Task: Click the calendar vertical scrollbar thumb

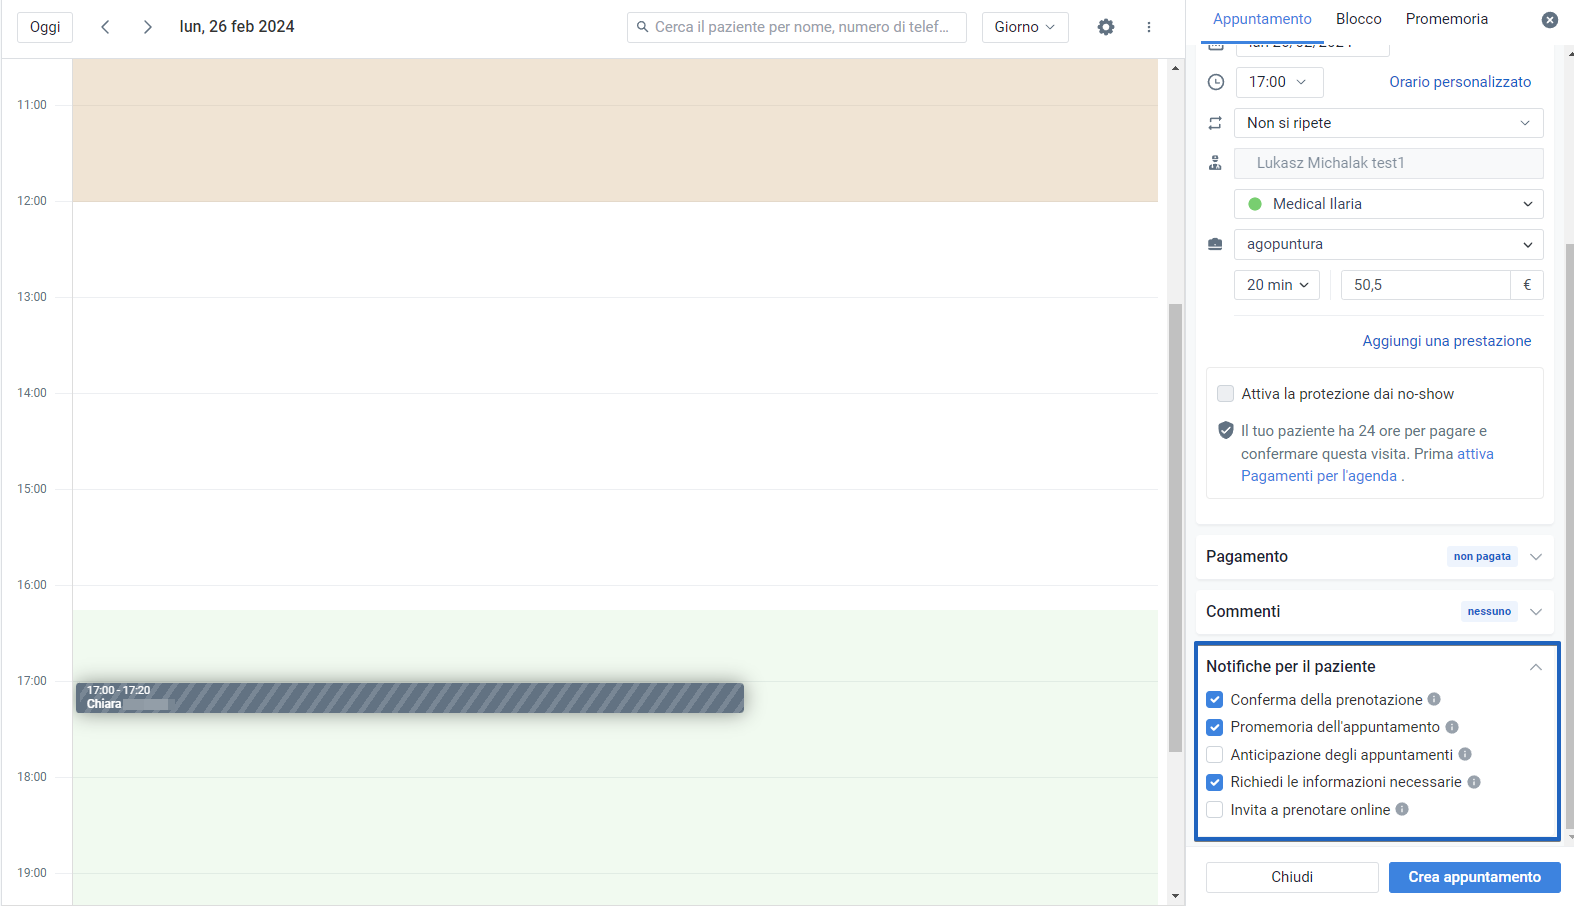Action: coord(1175,528)
